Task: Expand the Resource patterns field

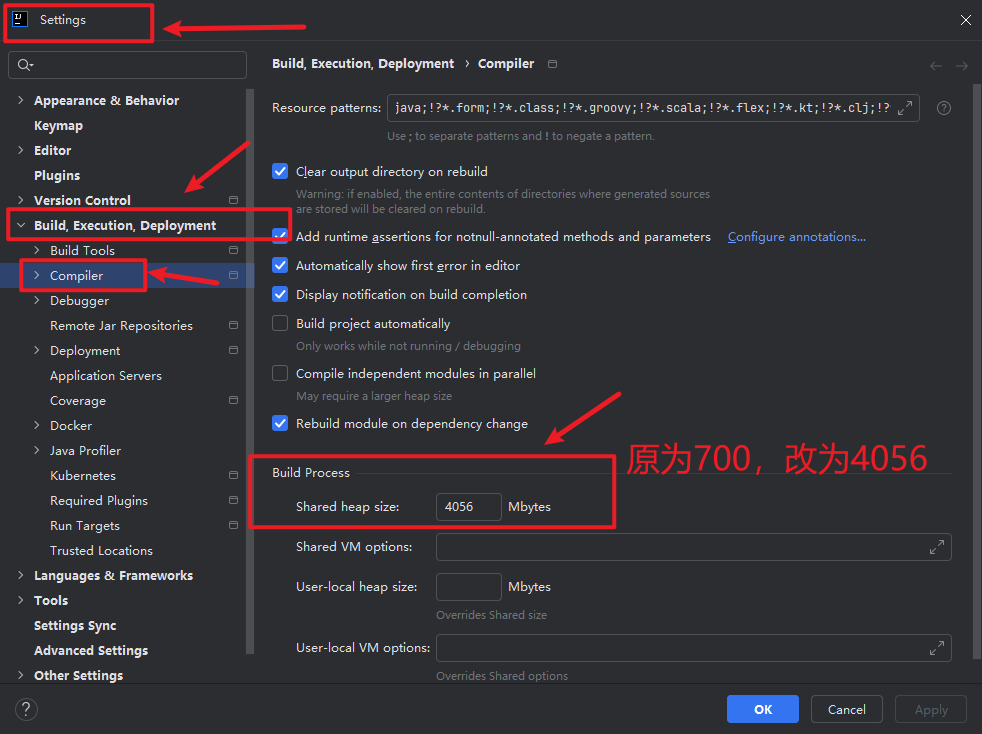Action: 905,108
